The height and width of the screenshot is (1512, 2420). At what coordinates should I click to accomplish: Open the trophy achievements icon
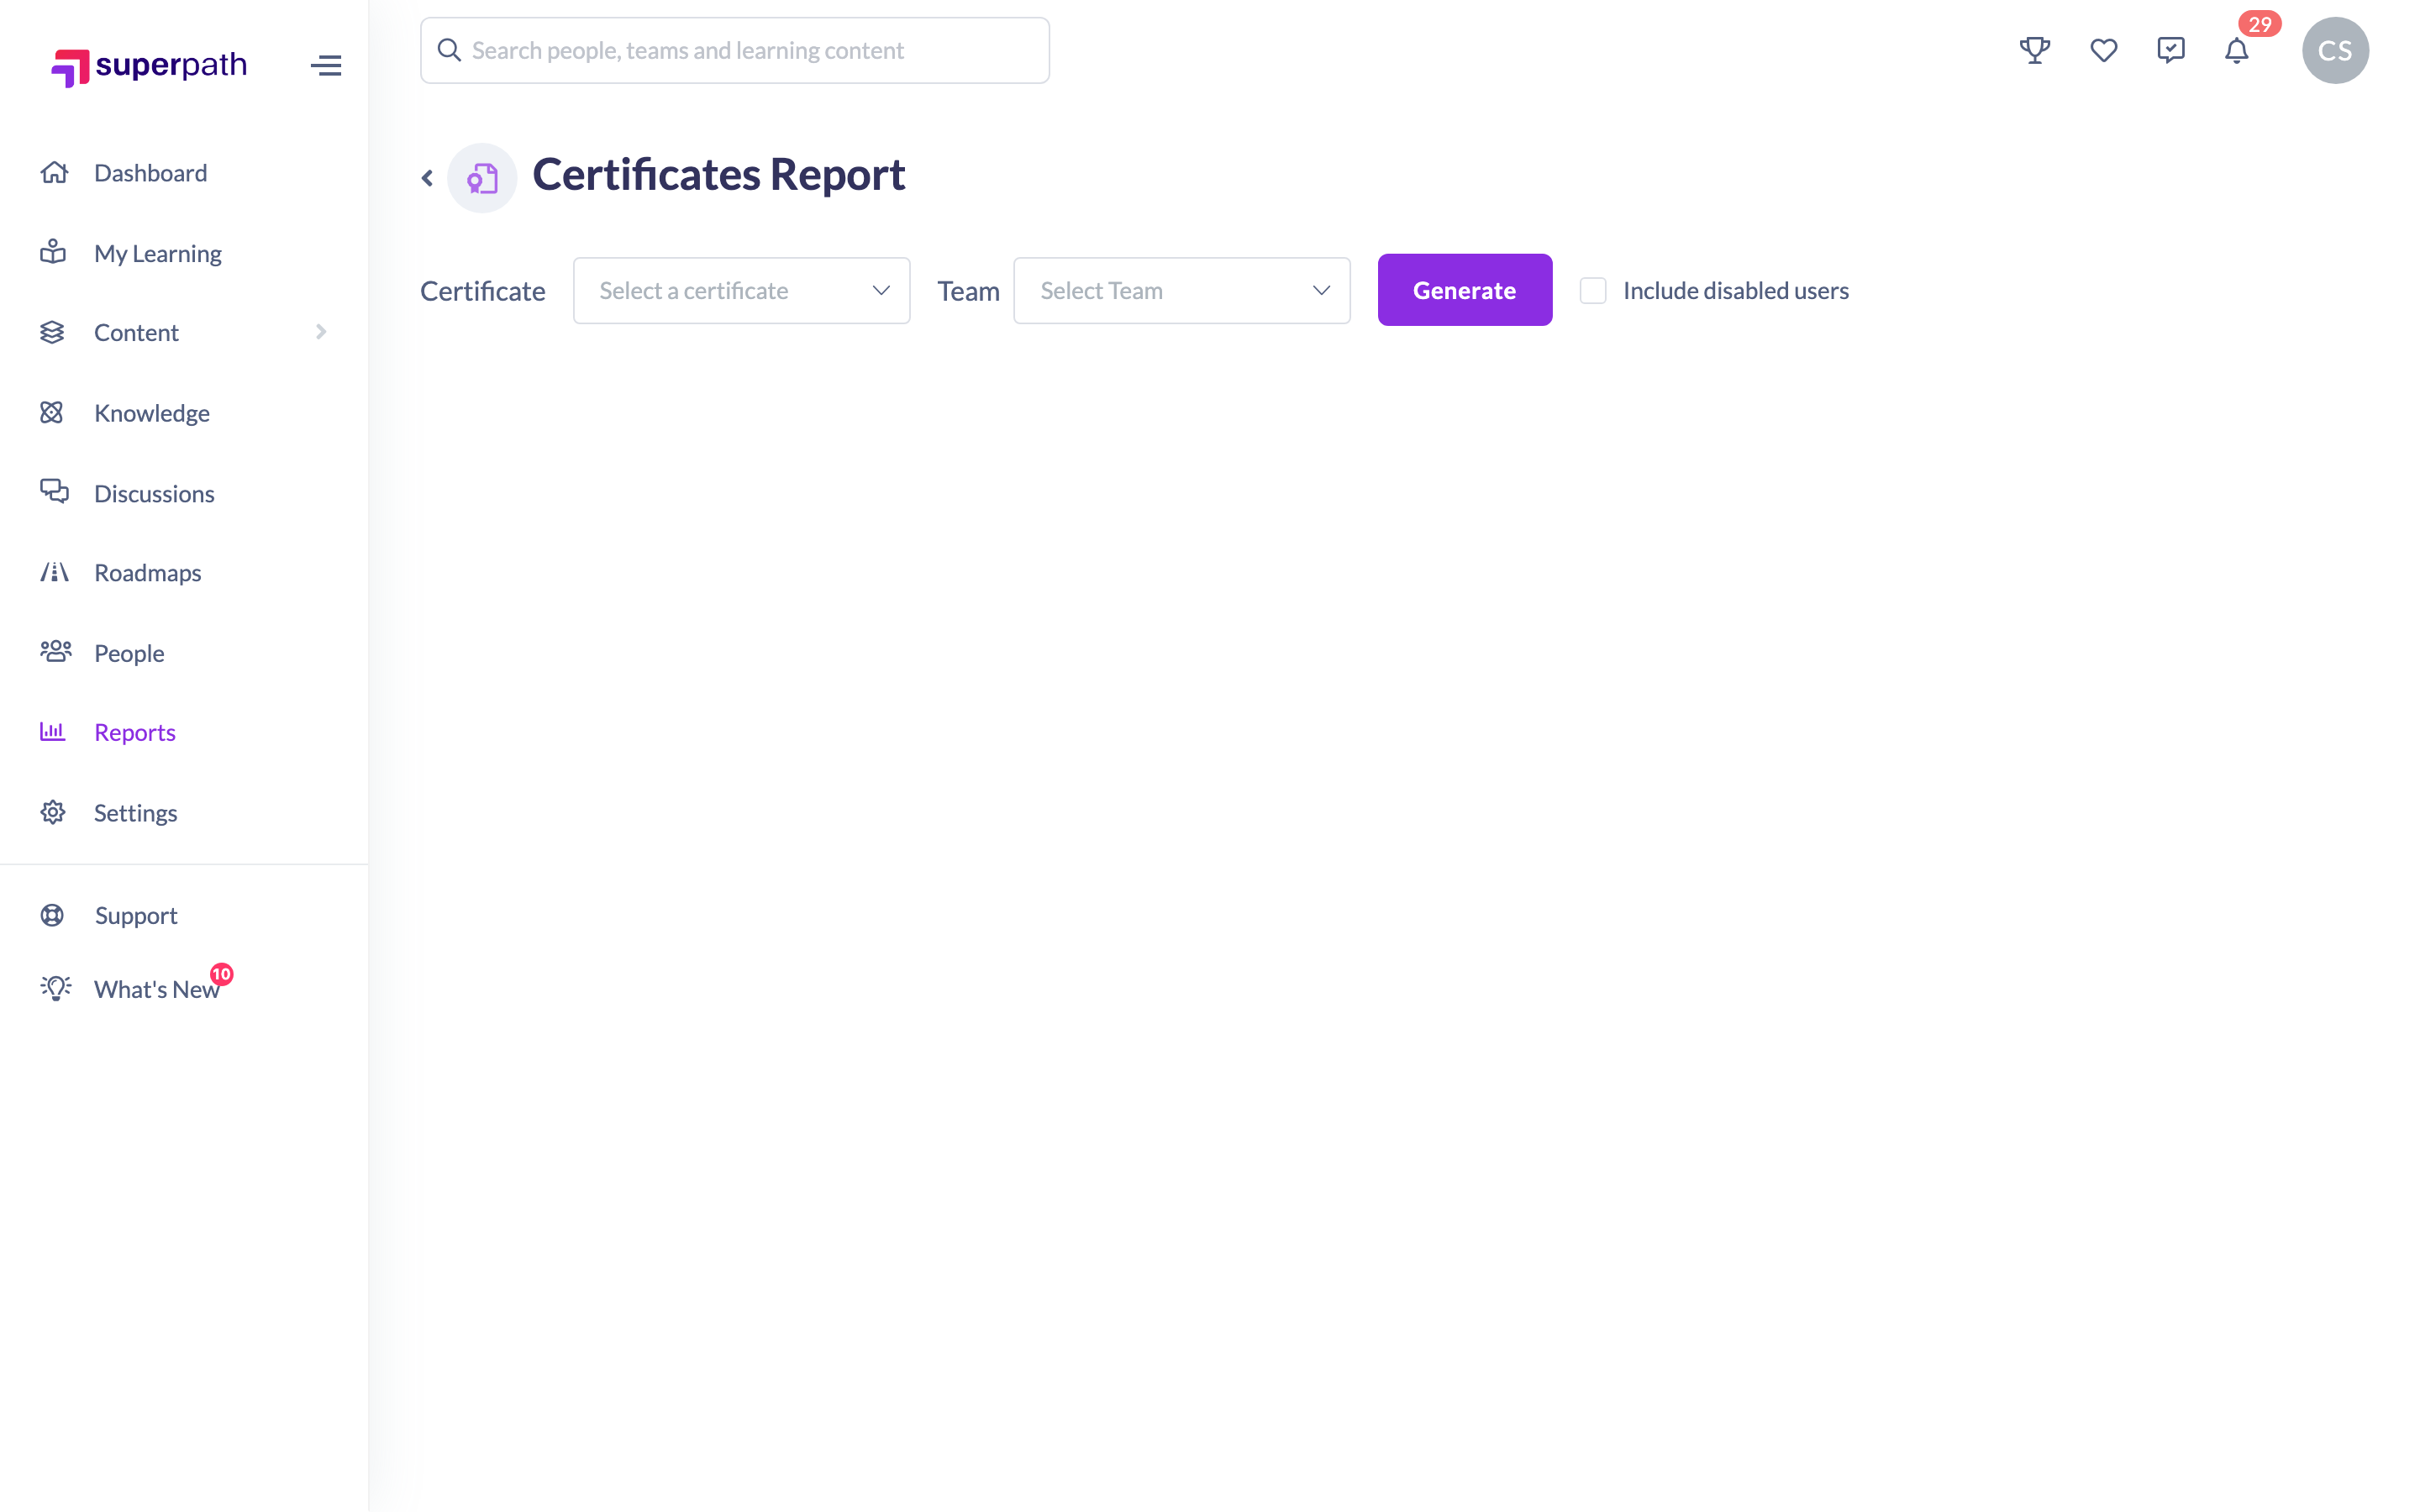coord(2034,50)
